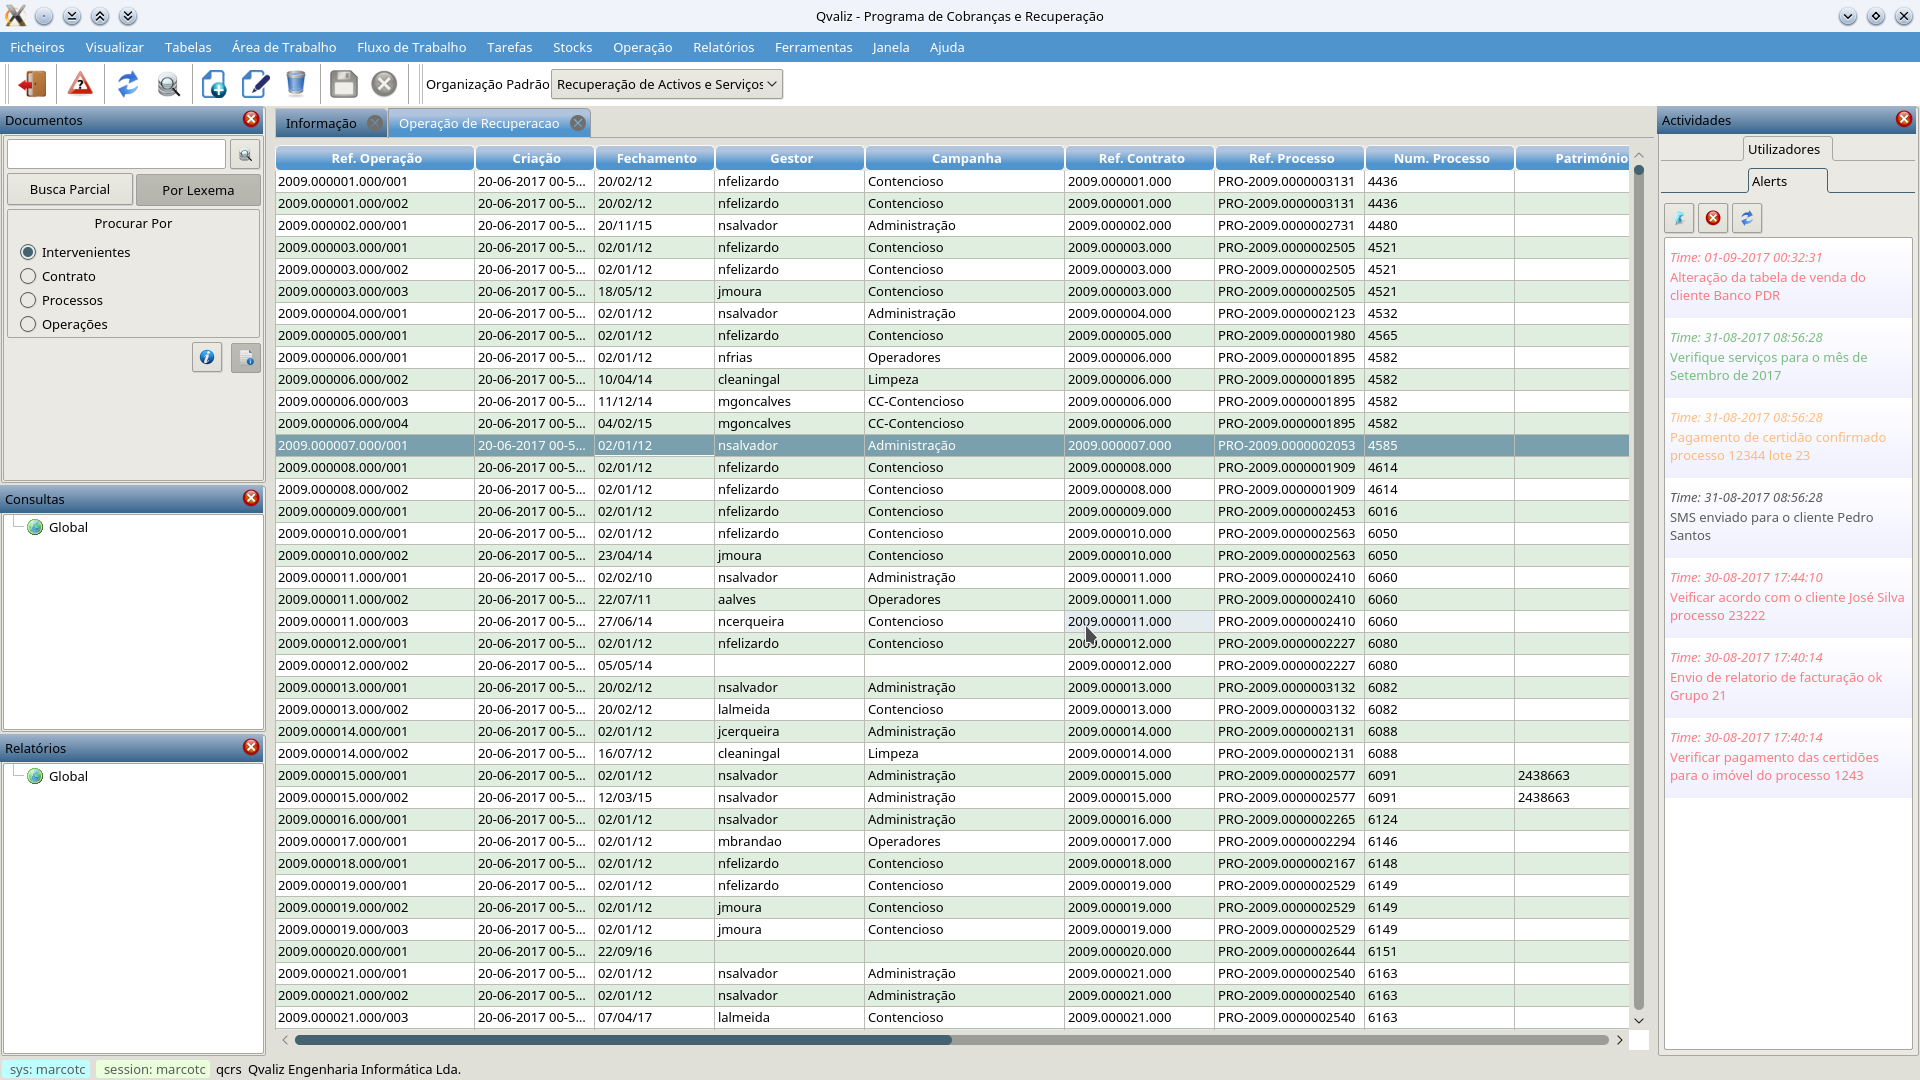
Task: Click the new document plus icon
Action: pyautogui.click(x=213, y=84)
